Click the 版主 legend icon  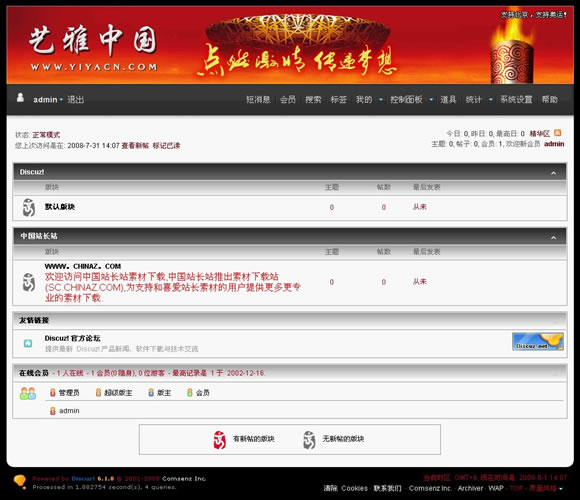click(151, 392)
